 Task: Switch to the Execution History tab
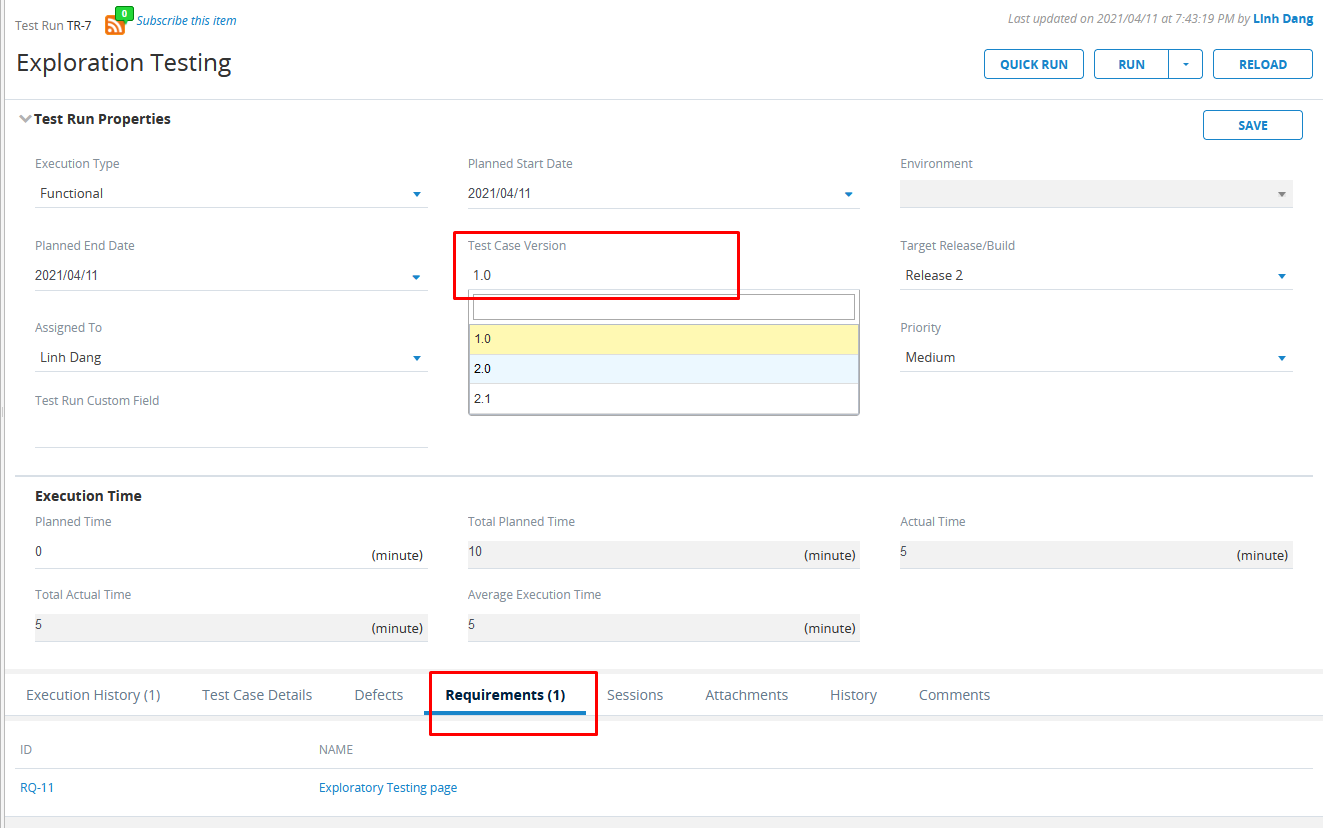tap(93, 695)
